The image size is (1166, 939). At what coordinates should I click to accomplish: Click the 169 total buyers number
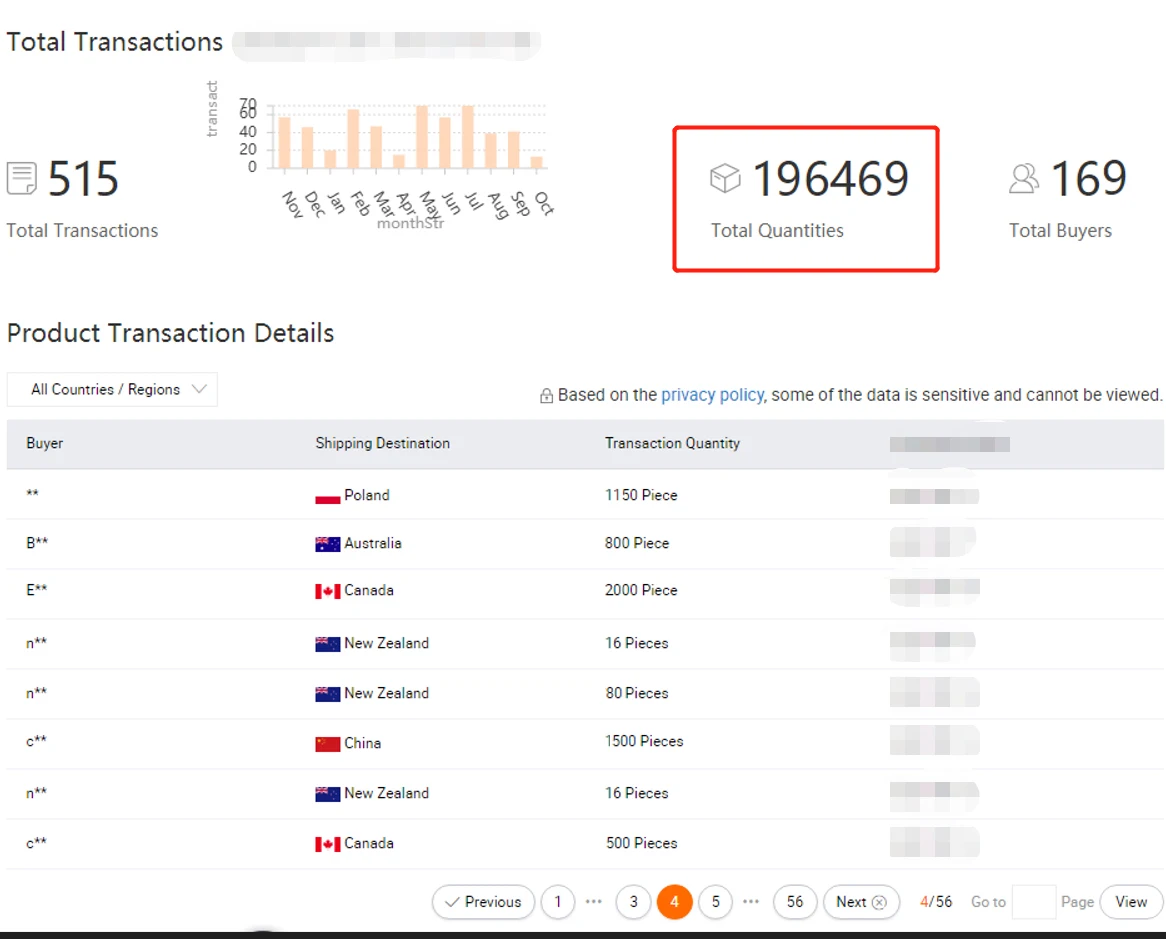[1089, 178]
